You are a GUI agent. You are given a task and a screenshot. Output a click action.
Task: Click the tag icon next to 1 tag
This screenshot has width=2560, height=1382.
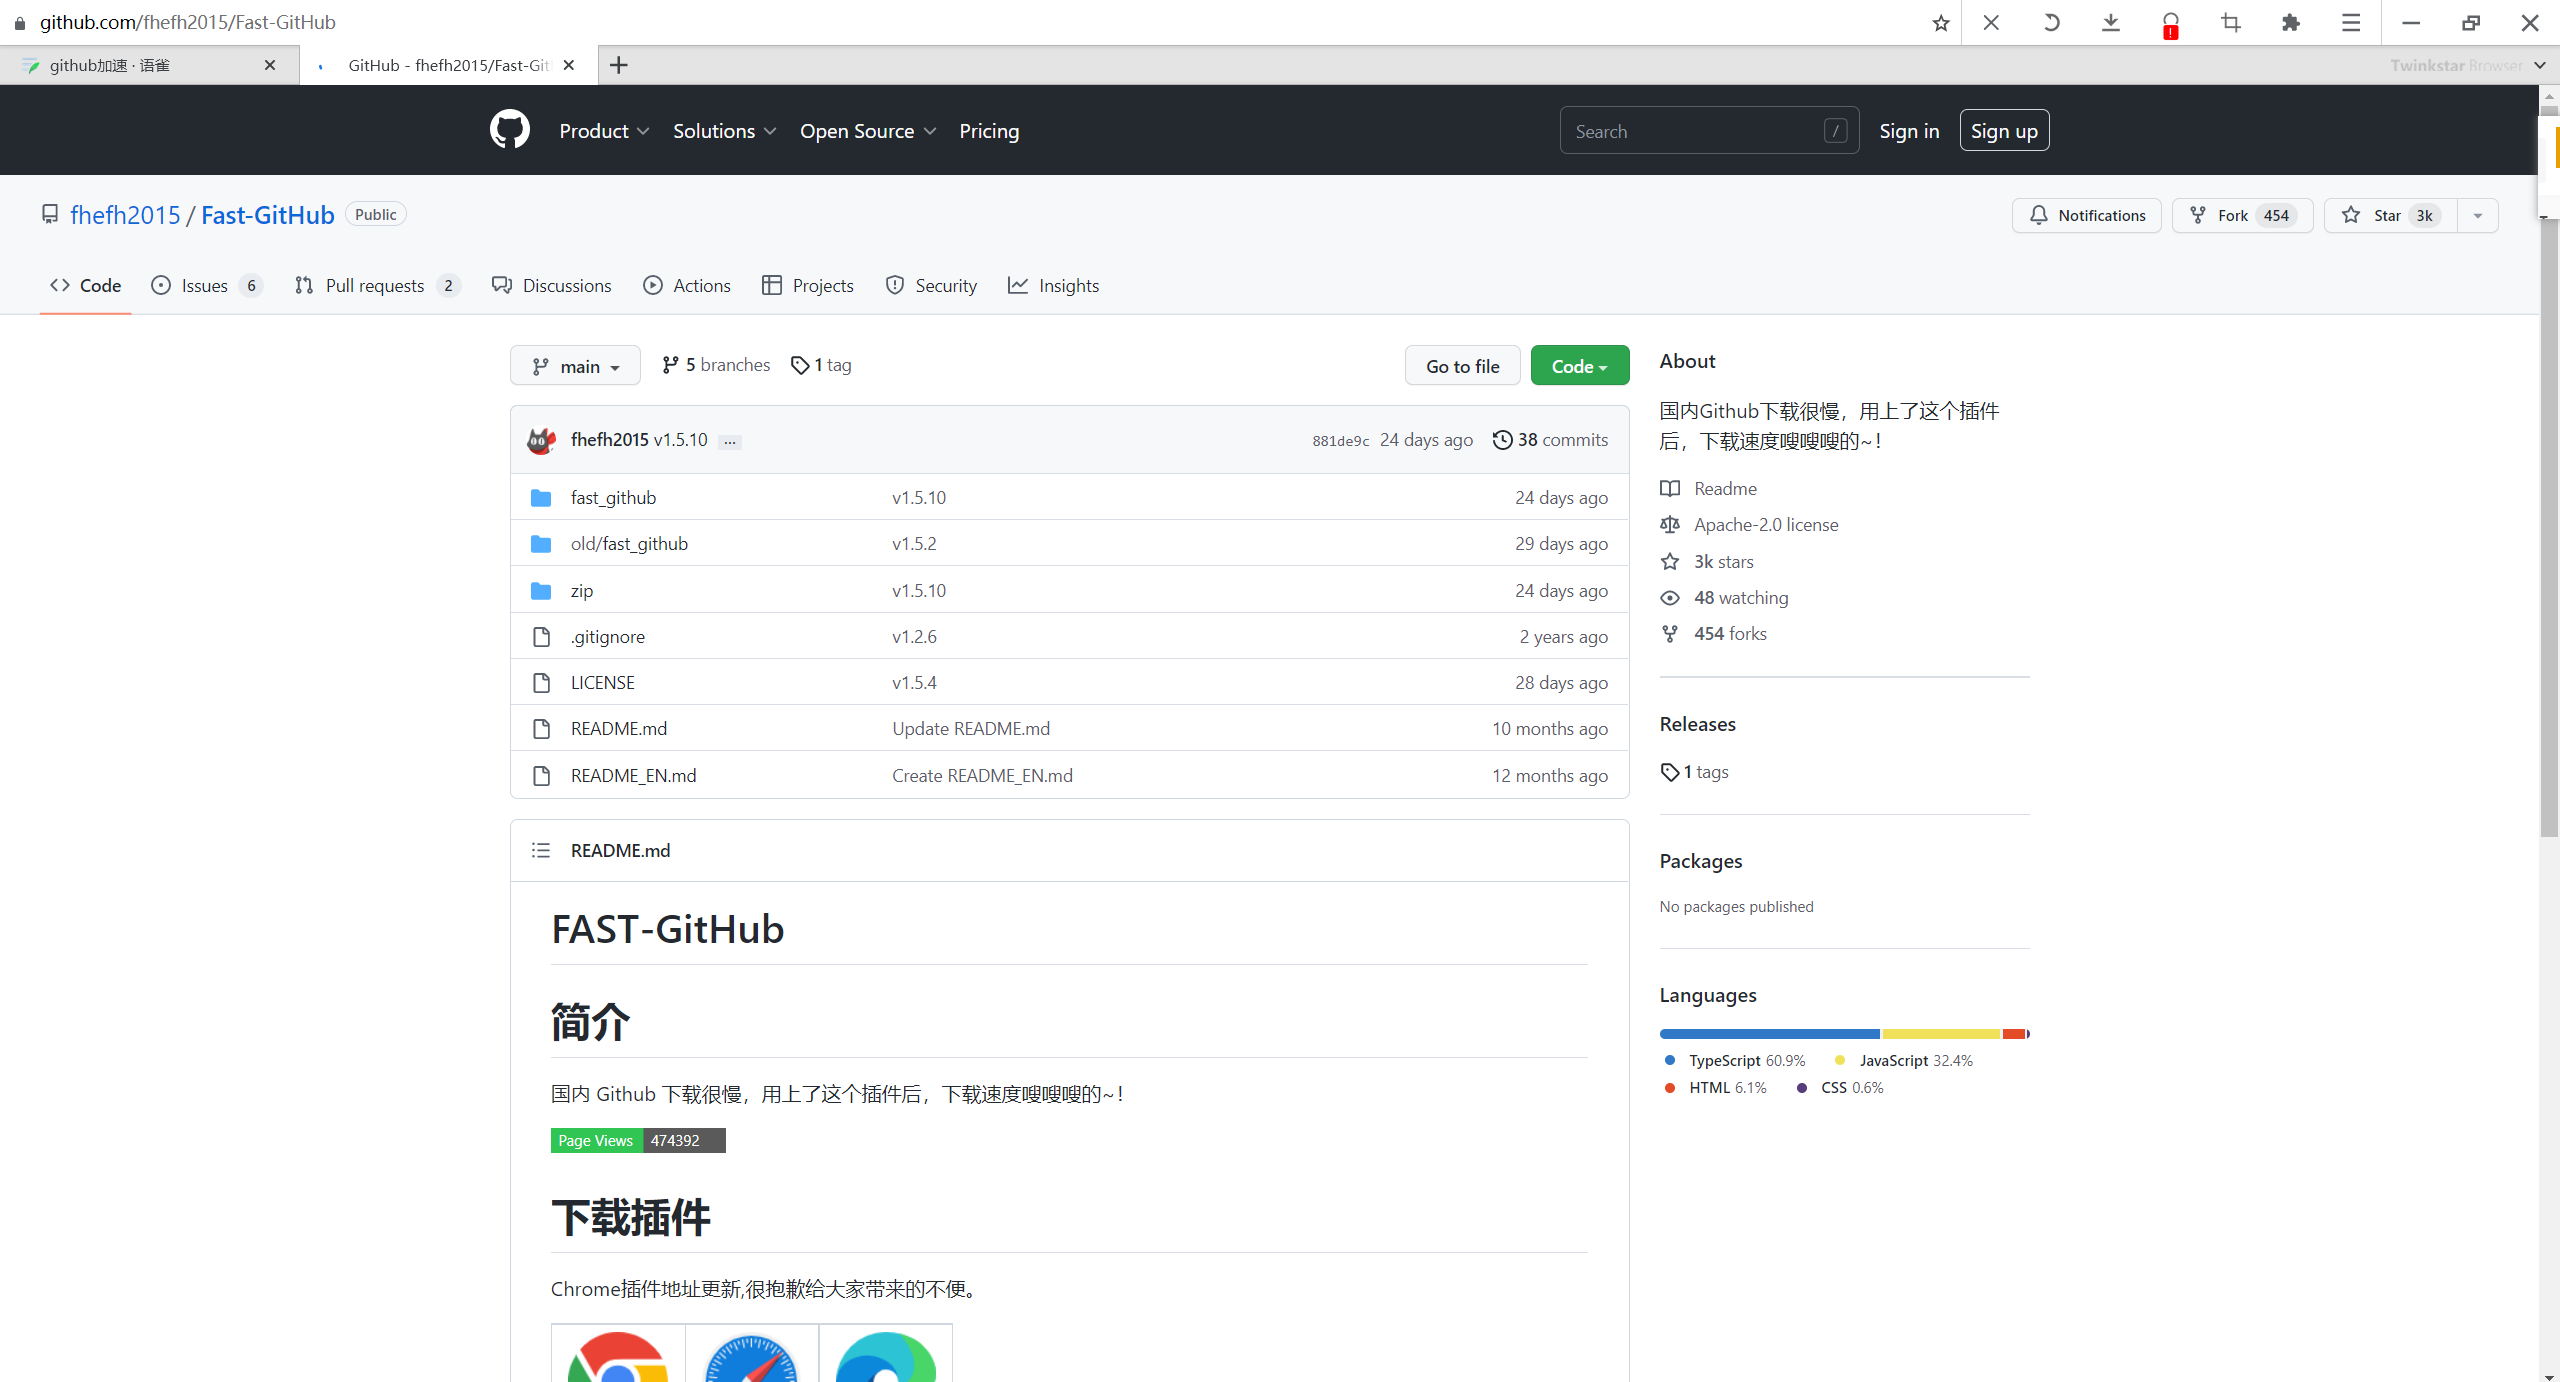click(800, 365)
